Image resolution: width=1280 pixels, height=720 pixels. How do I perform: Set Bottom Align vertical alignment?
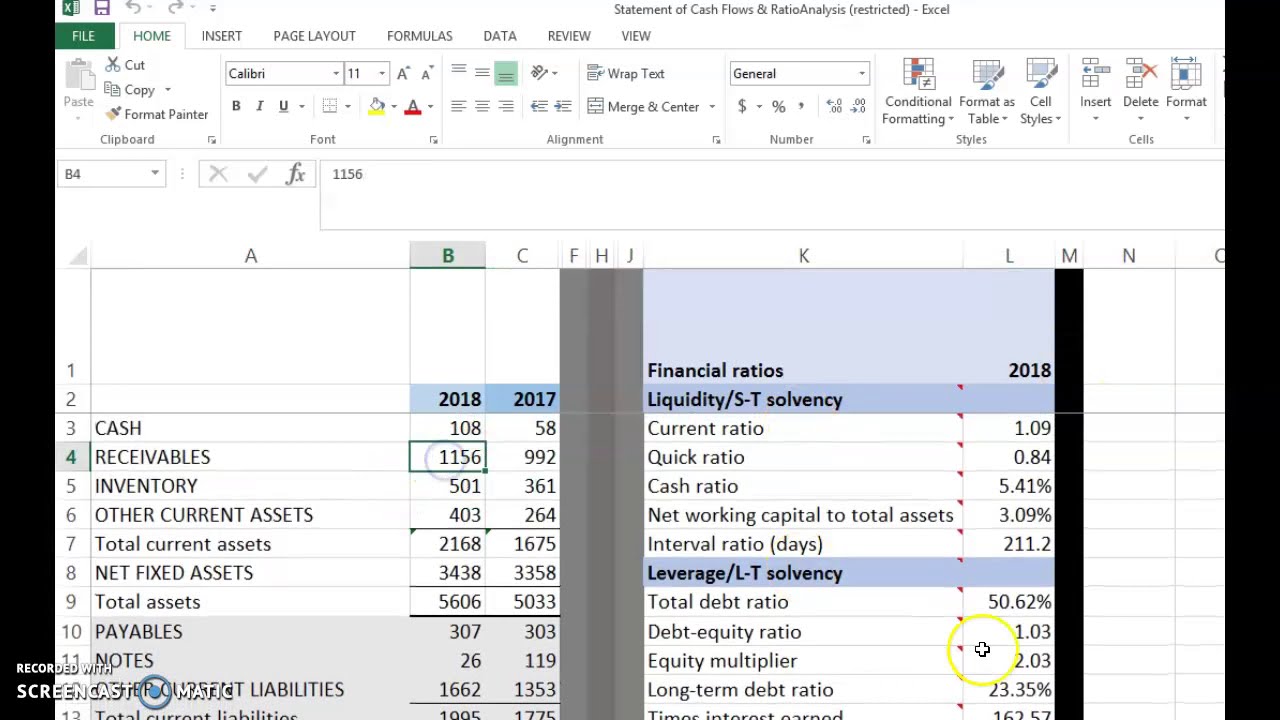[506, 73]
